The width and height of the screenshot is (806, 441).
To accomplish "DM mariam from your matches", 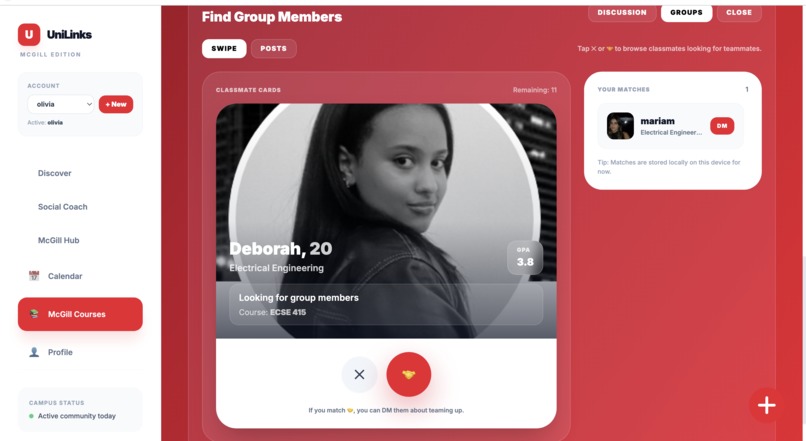I will [722, 126].
